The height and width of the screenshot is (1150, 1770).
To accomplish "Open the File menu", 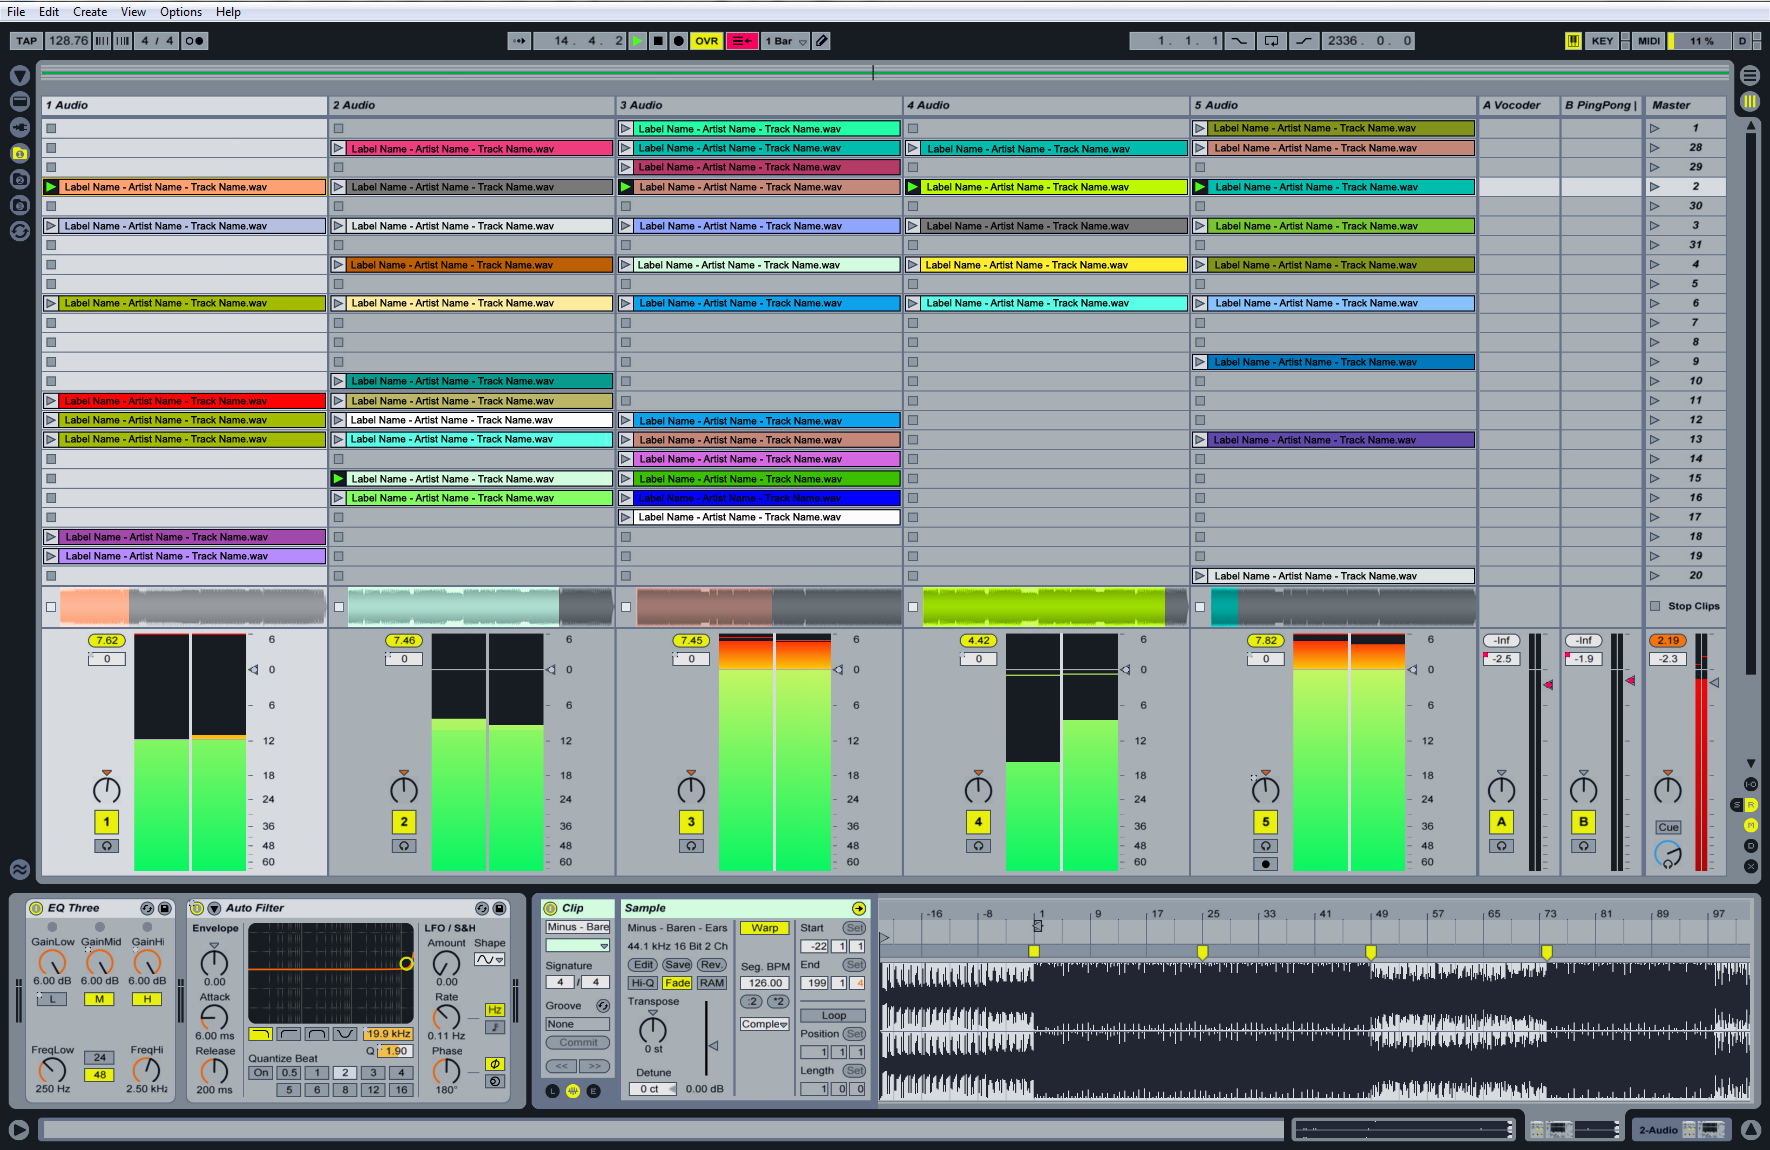I will point(16,12).
